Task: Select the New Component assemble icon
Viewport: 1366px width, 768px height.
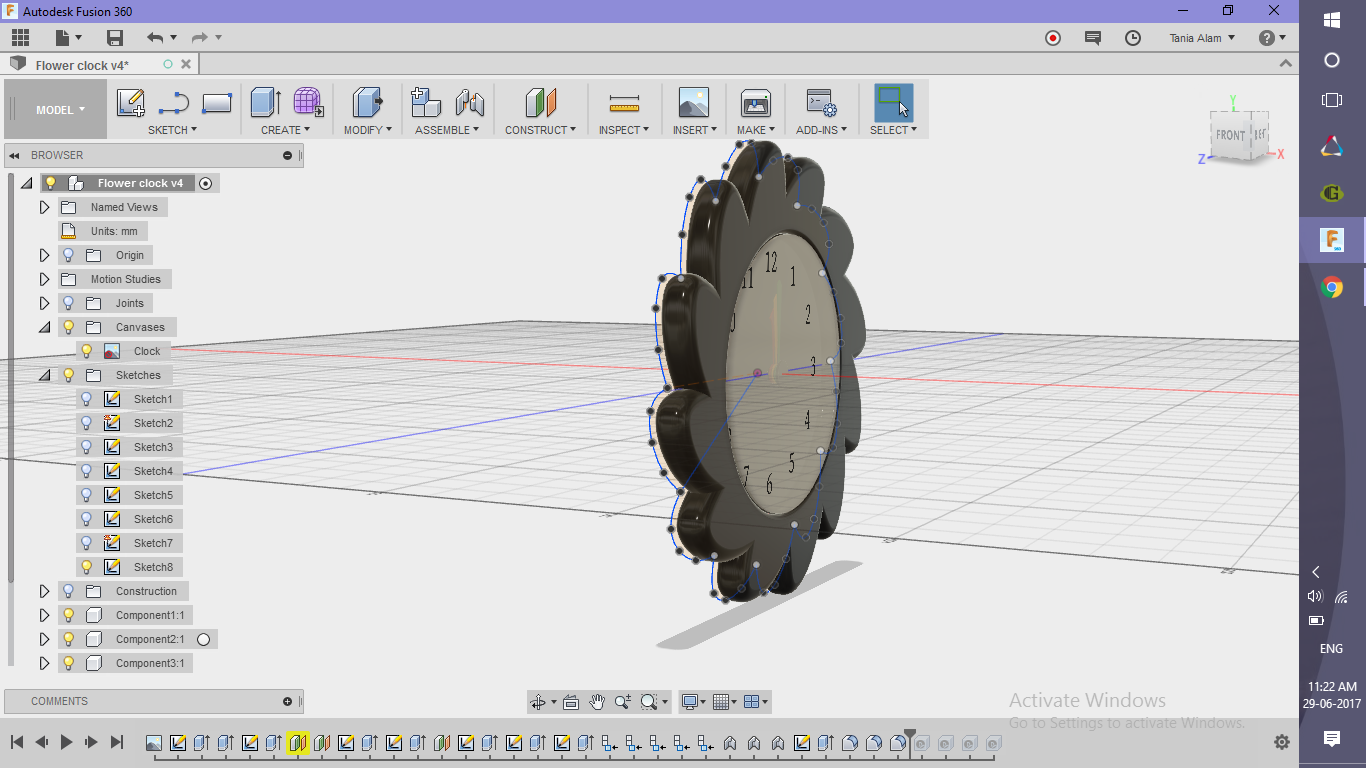Action: coord(426,103)
